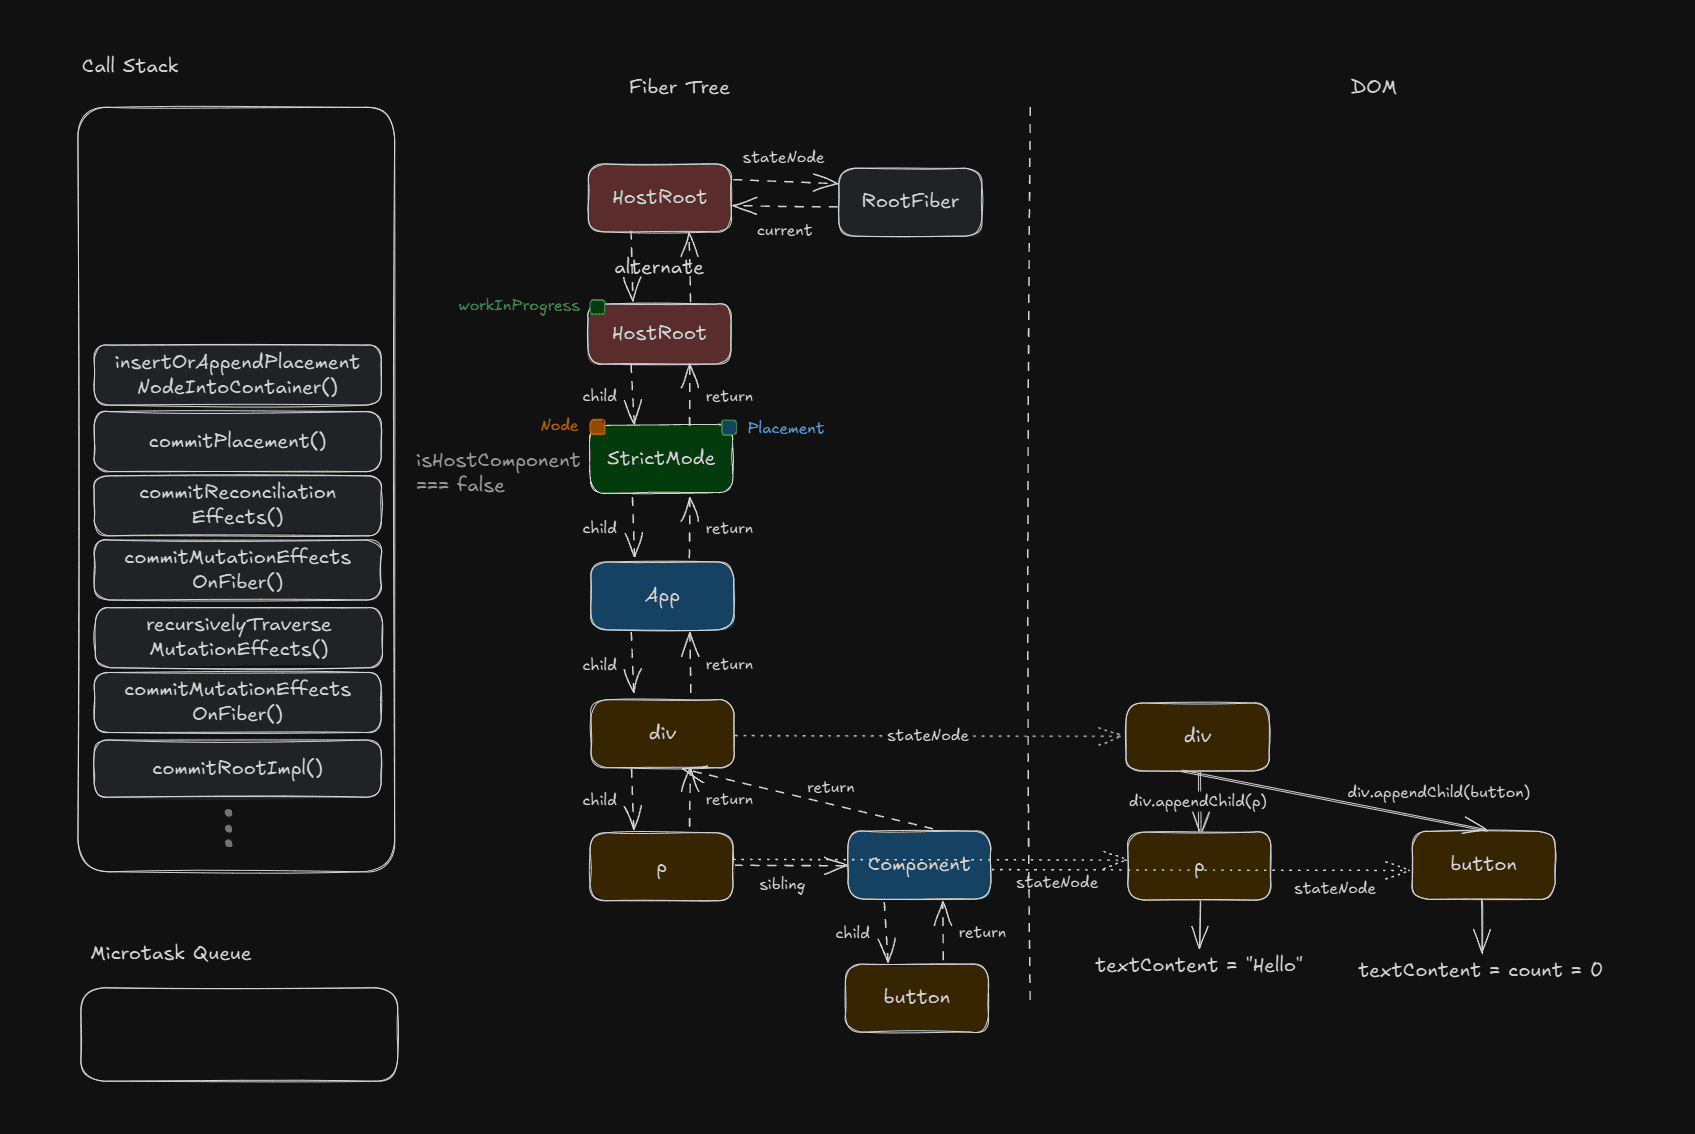Image resolution: width=1695 pixels, height=1134 pixels.
Task: Click the recursivelyTraverseMutationEffects() stack frame
Action: click(x=237, y=637)
